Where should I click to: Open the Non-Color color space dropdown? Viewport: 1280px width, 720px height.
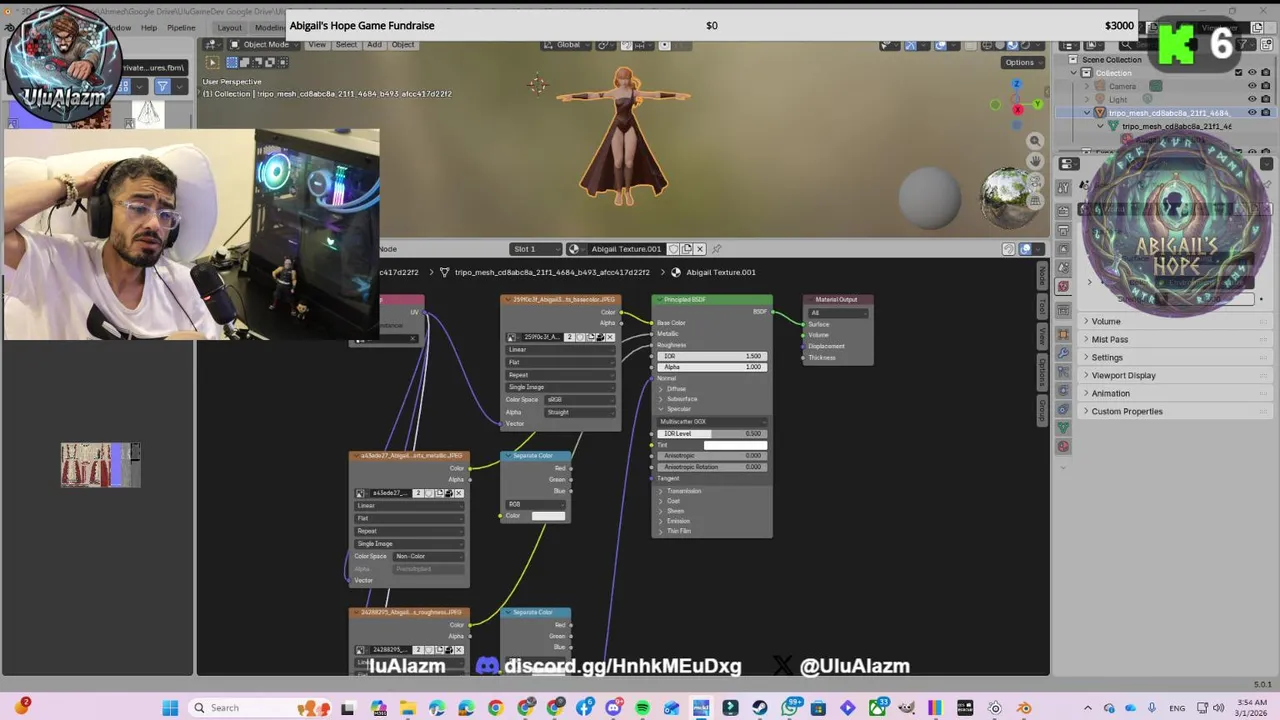[x=428, y=556]
